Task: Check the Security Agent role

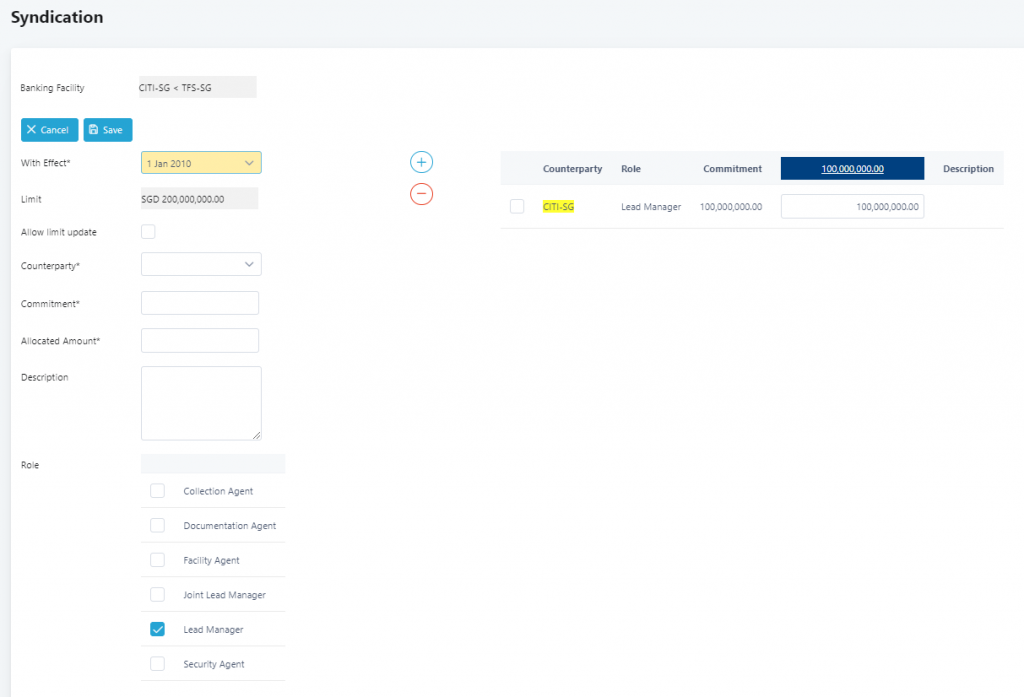Action: coord(157,664)
